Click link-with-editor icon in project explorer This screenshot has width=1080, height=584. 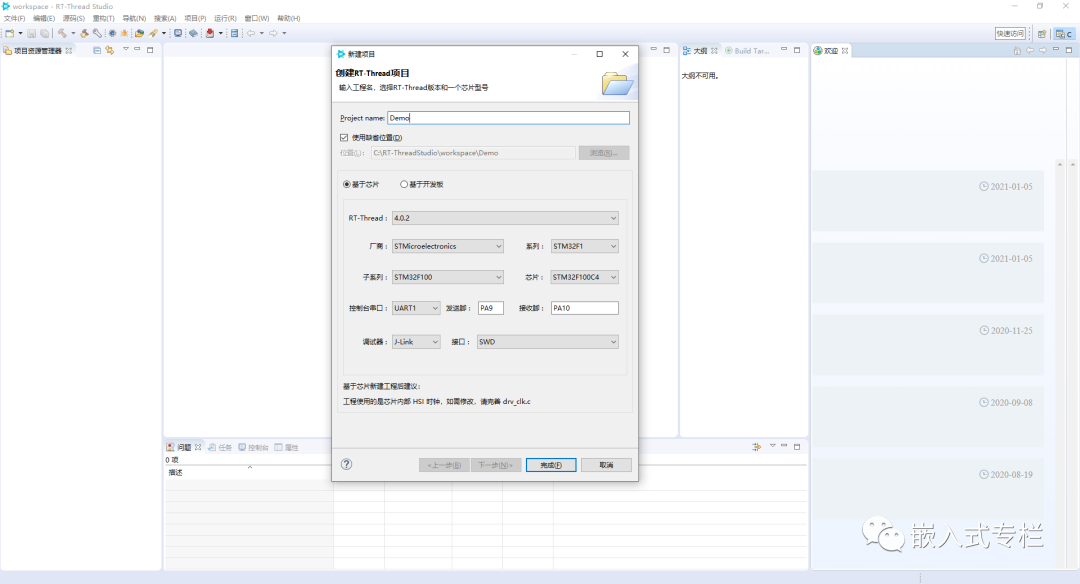[x=110, y=50]
